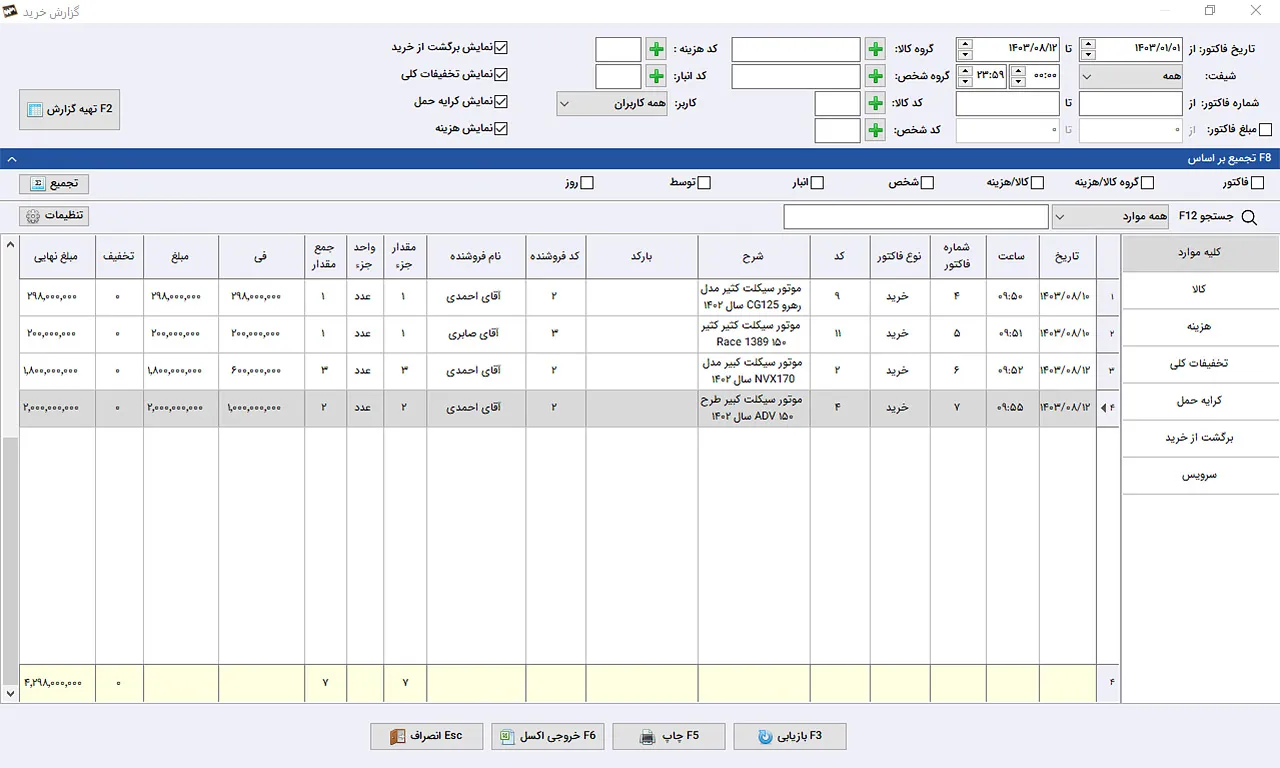
Task: Click the جستجو search text field
Action: (x=916, y=216)
